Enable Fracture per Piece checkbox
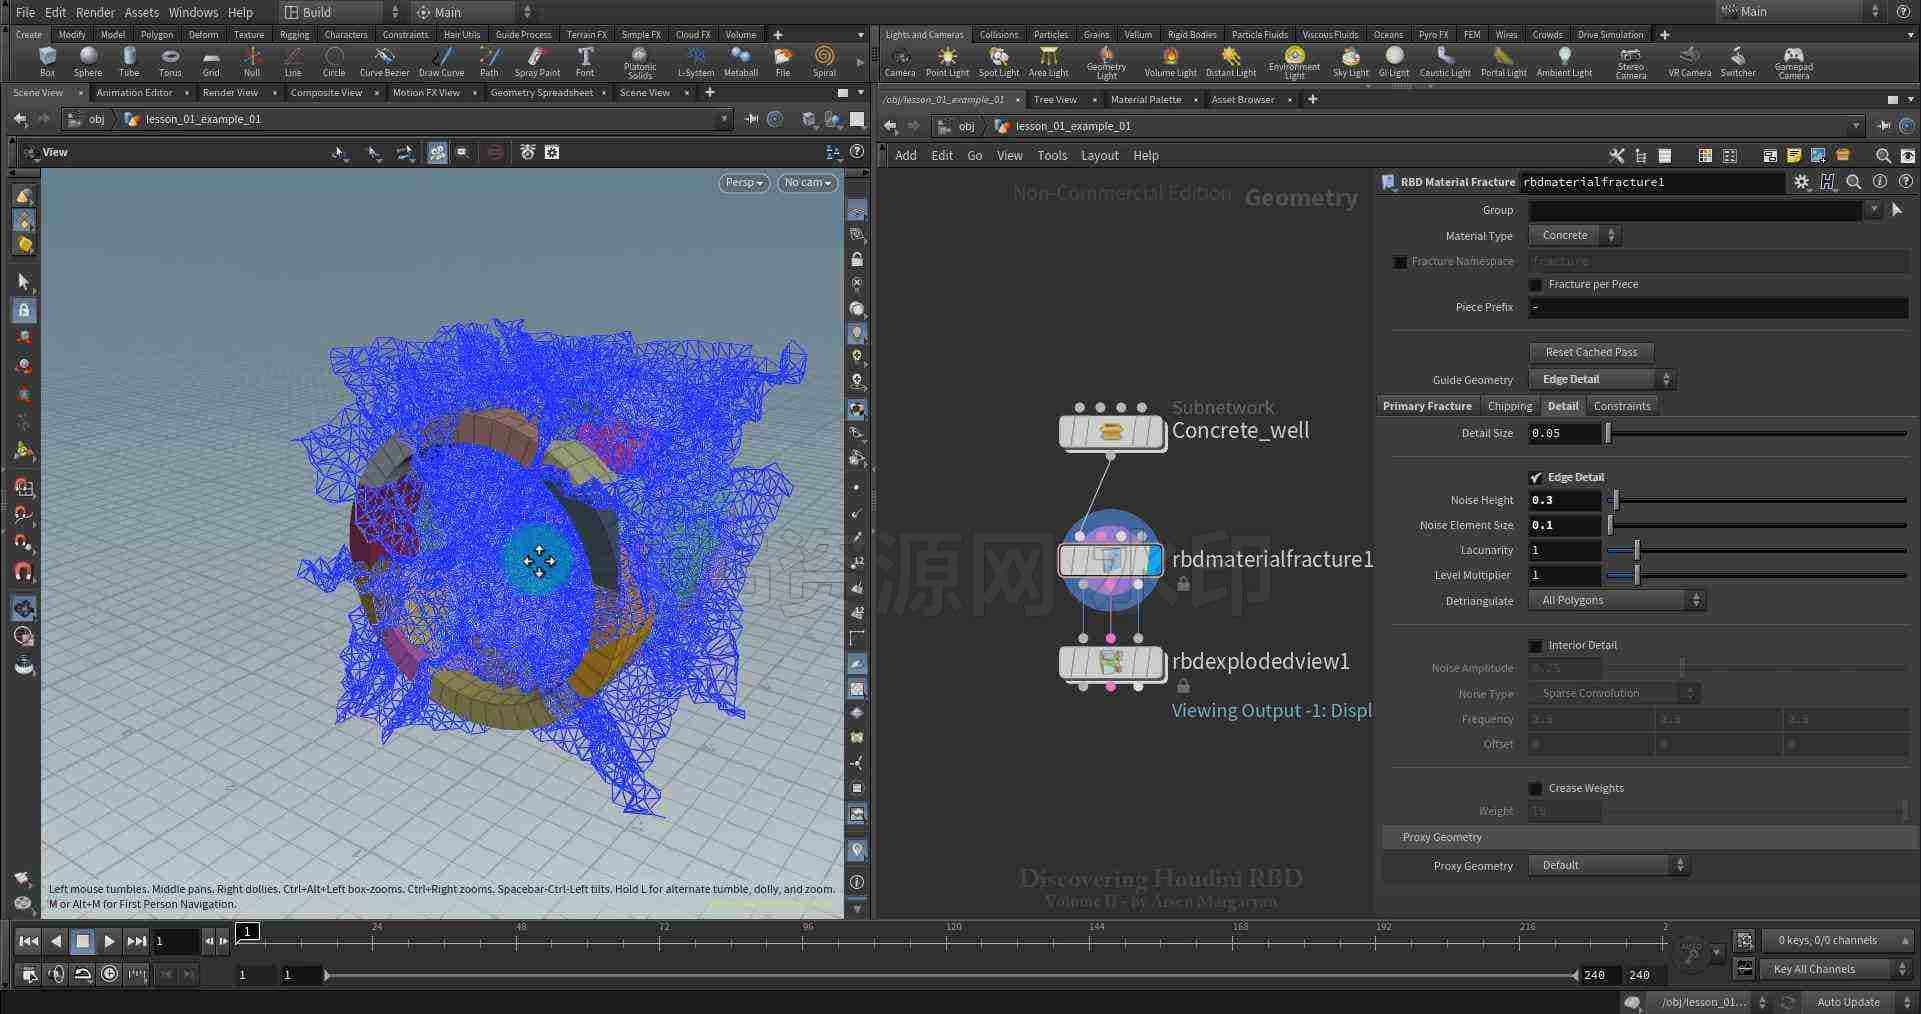1921x1014 pixels. tap(1536, 285)
